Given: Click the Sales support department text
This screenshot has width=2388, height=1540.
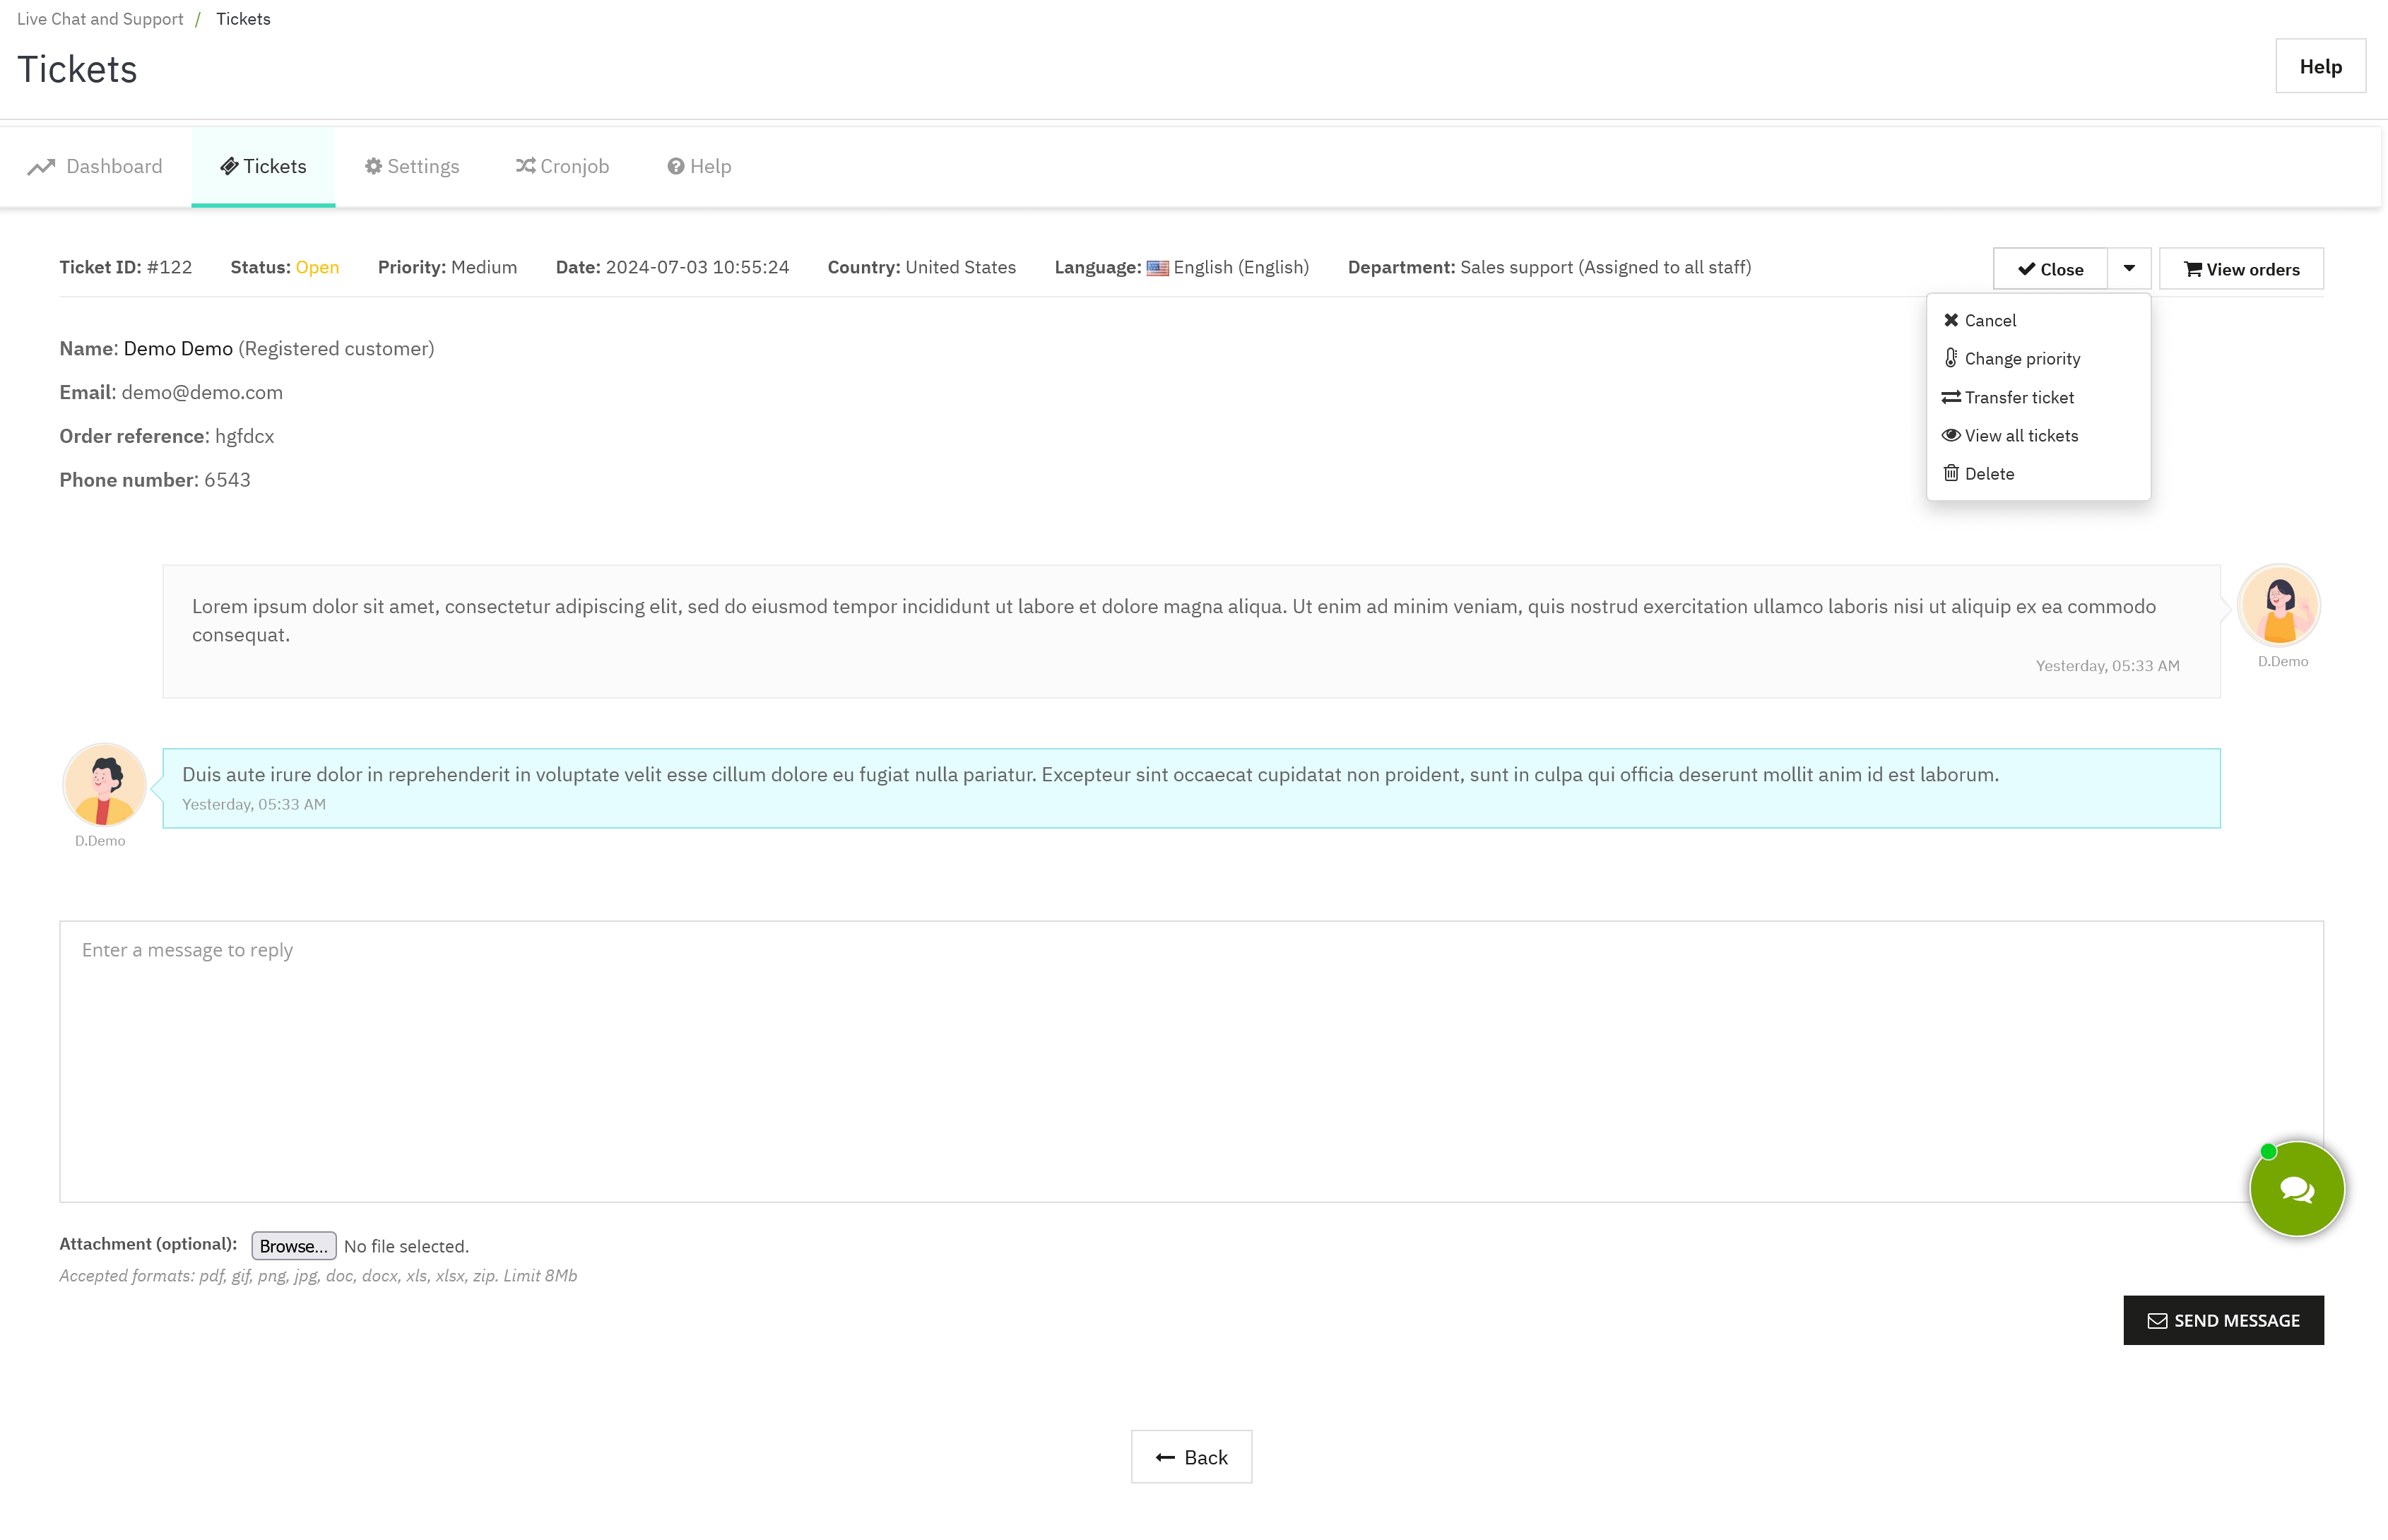Looking at the screenshot, I should (1606, 267).
